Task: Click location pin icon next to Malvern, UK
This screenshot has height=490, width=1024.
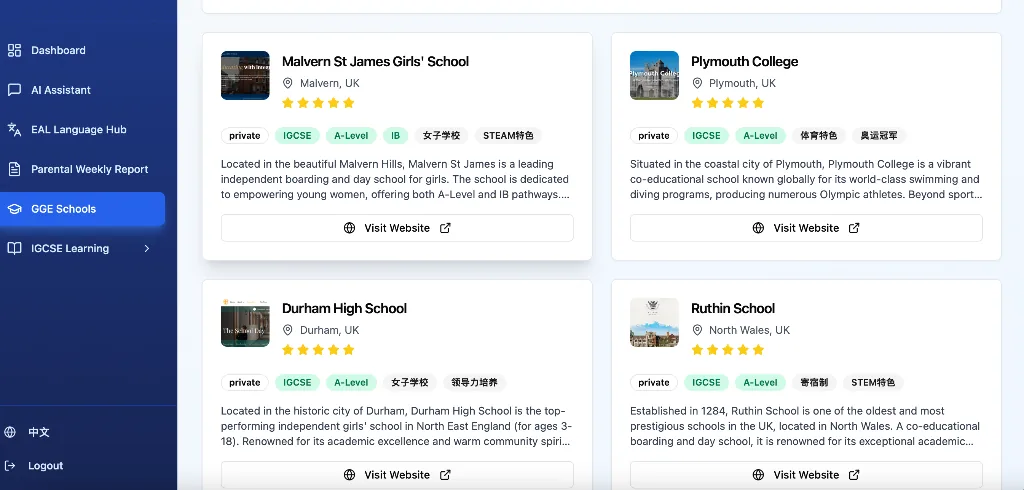Action: (287, 83)
